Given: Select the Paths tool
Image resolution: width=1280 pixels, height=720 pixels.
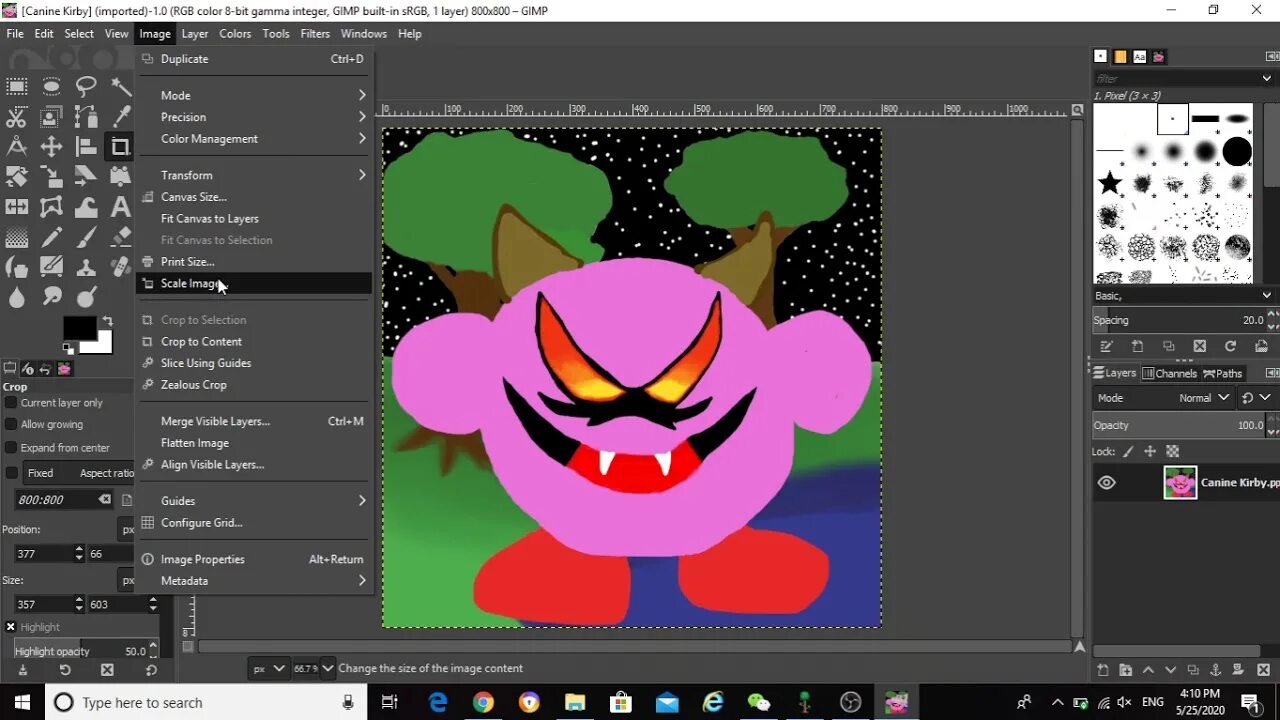Looking at the screenshot, I should point(86,117).
